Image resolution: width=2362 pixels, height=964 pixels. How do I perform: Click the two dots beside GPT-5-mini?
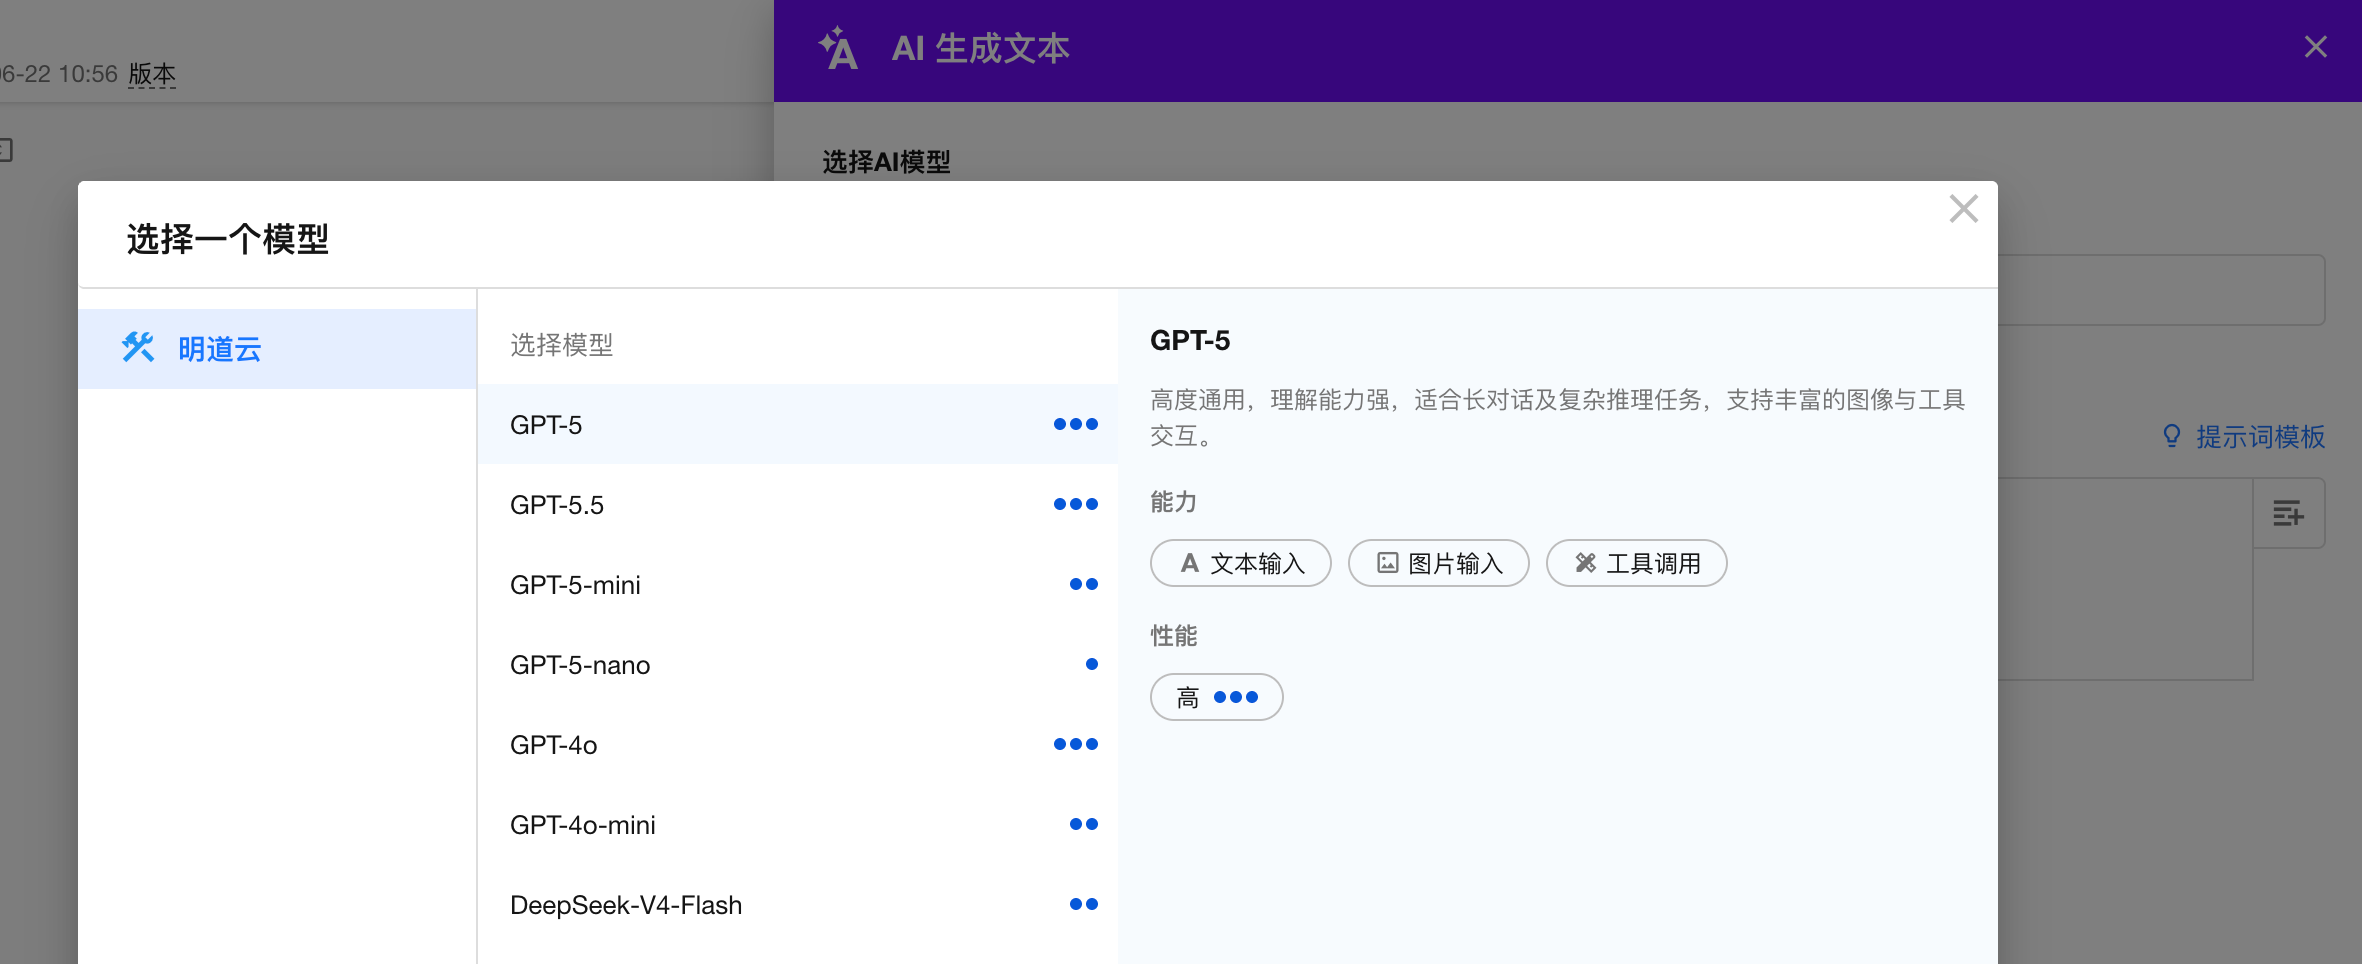click(1084, 584)
